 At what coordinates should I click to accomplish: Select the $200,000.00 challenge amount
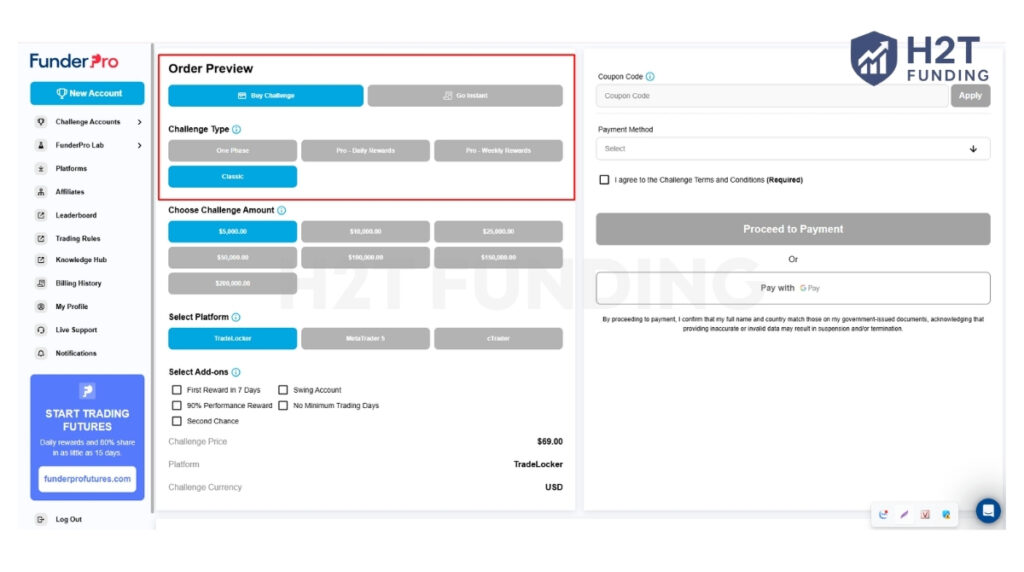(x=232, y=283)
